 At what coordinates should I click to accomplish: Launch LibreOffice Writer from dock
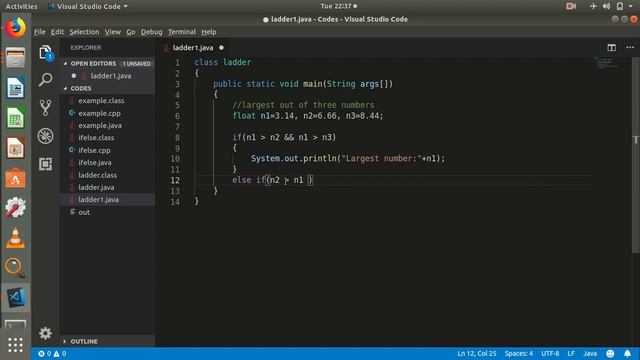16,88
